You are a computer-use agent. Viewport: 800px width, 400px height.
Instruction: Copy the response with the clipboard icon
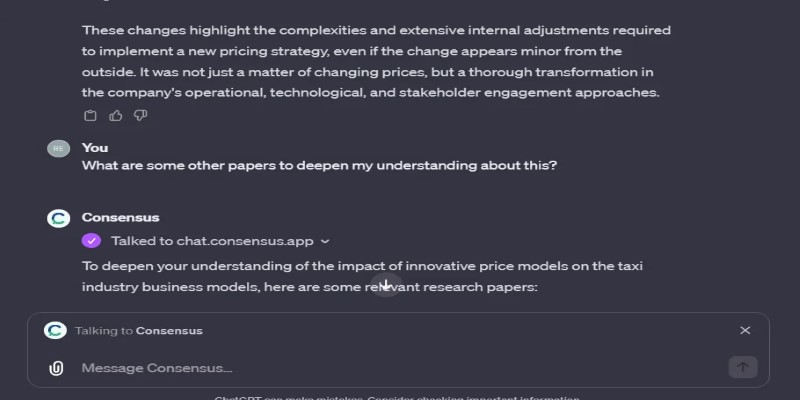90,116
